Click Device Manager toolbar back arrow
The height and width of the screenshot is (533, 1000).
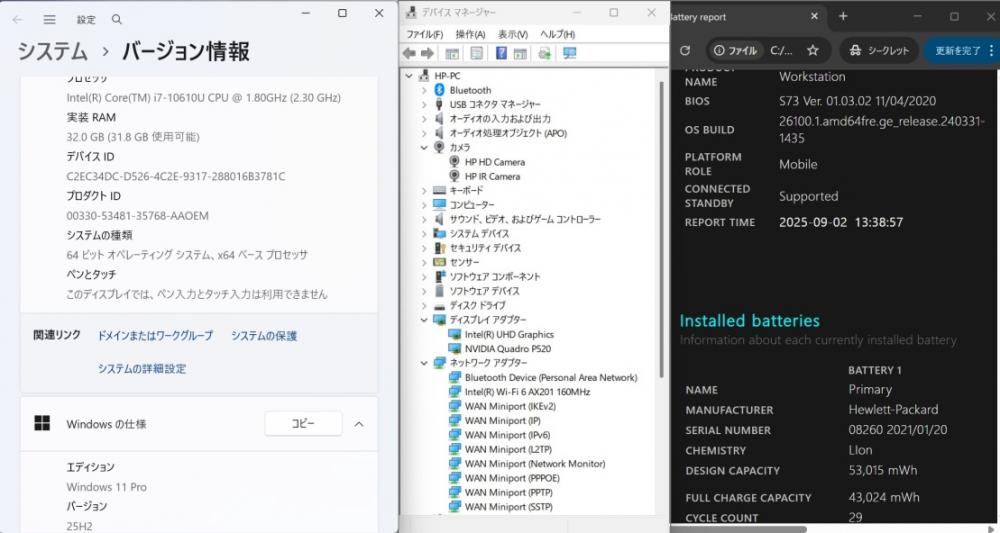409,54
